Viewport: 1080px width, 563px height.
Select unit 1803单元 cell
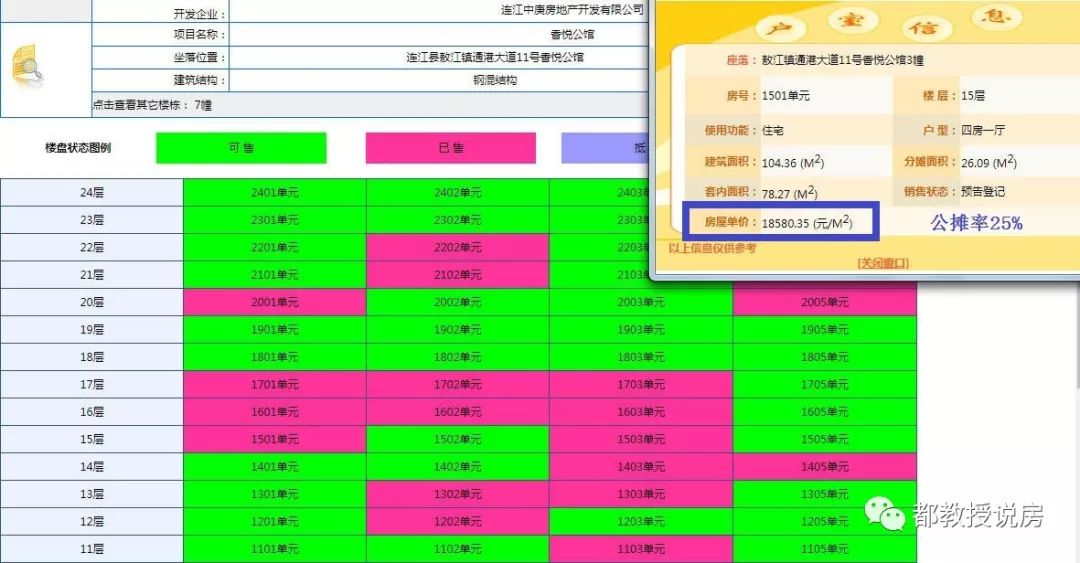(641, 357)
